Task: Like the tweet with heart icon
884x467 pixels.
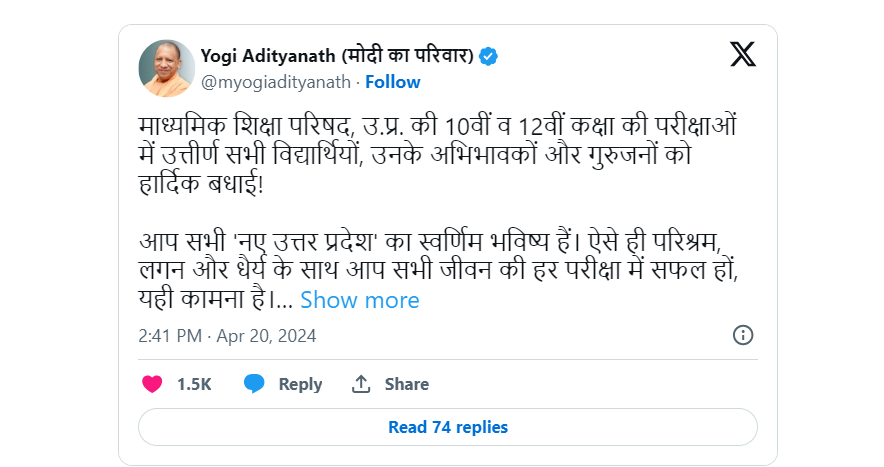Action: click(152, 384)
